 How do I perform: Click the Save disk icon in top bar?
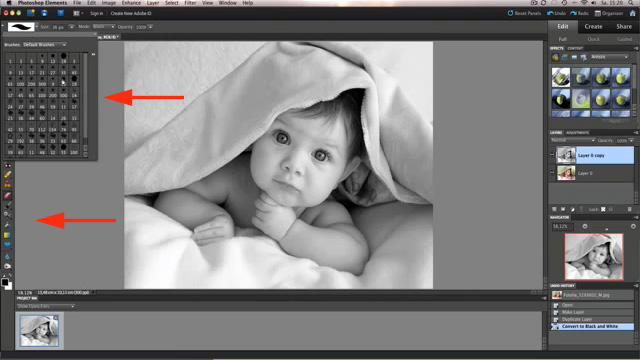(44, 13)
